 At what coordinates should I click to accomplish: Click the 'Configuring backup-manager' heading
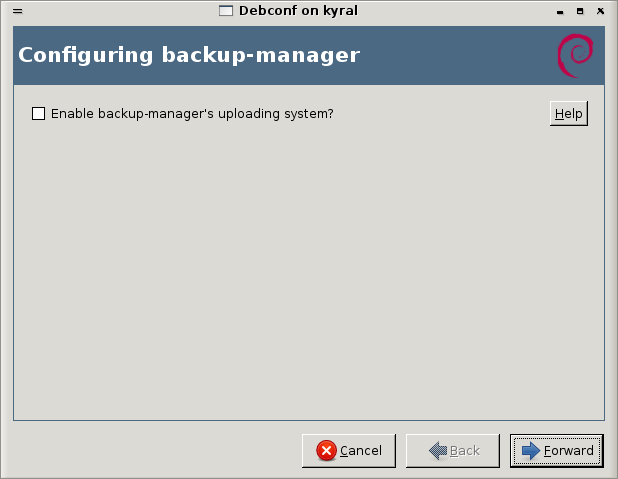[x=189, y=55]
